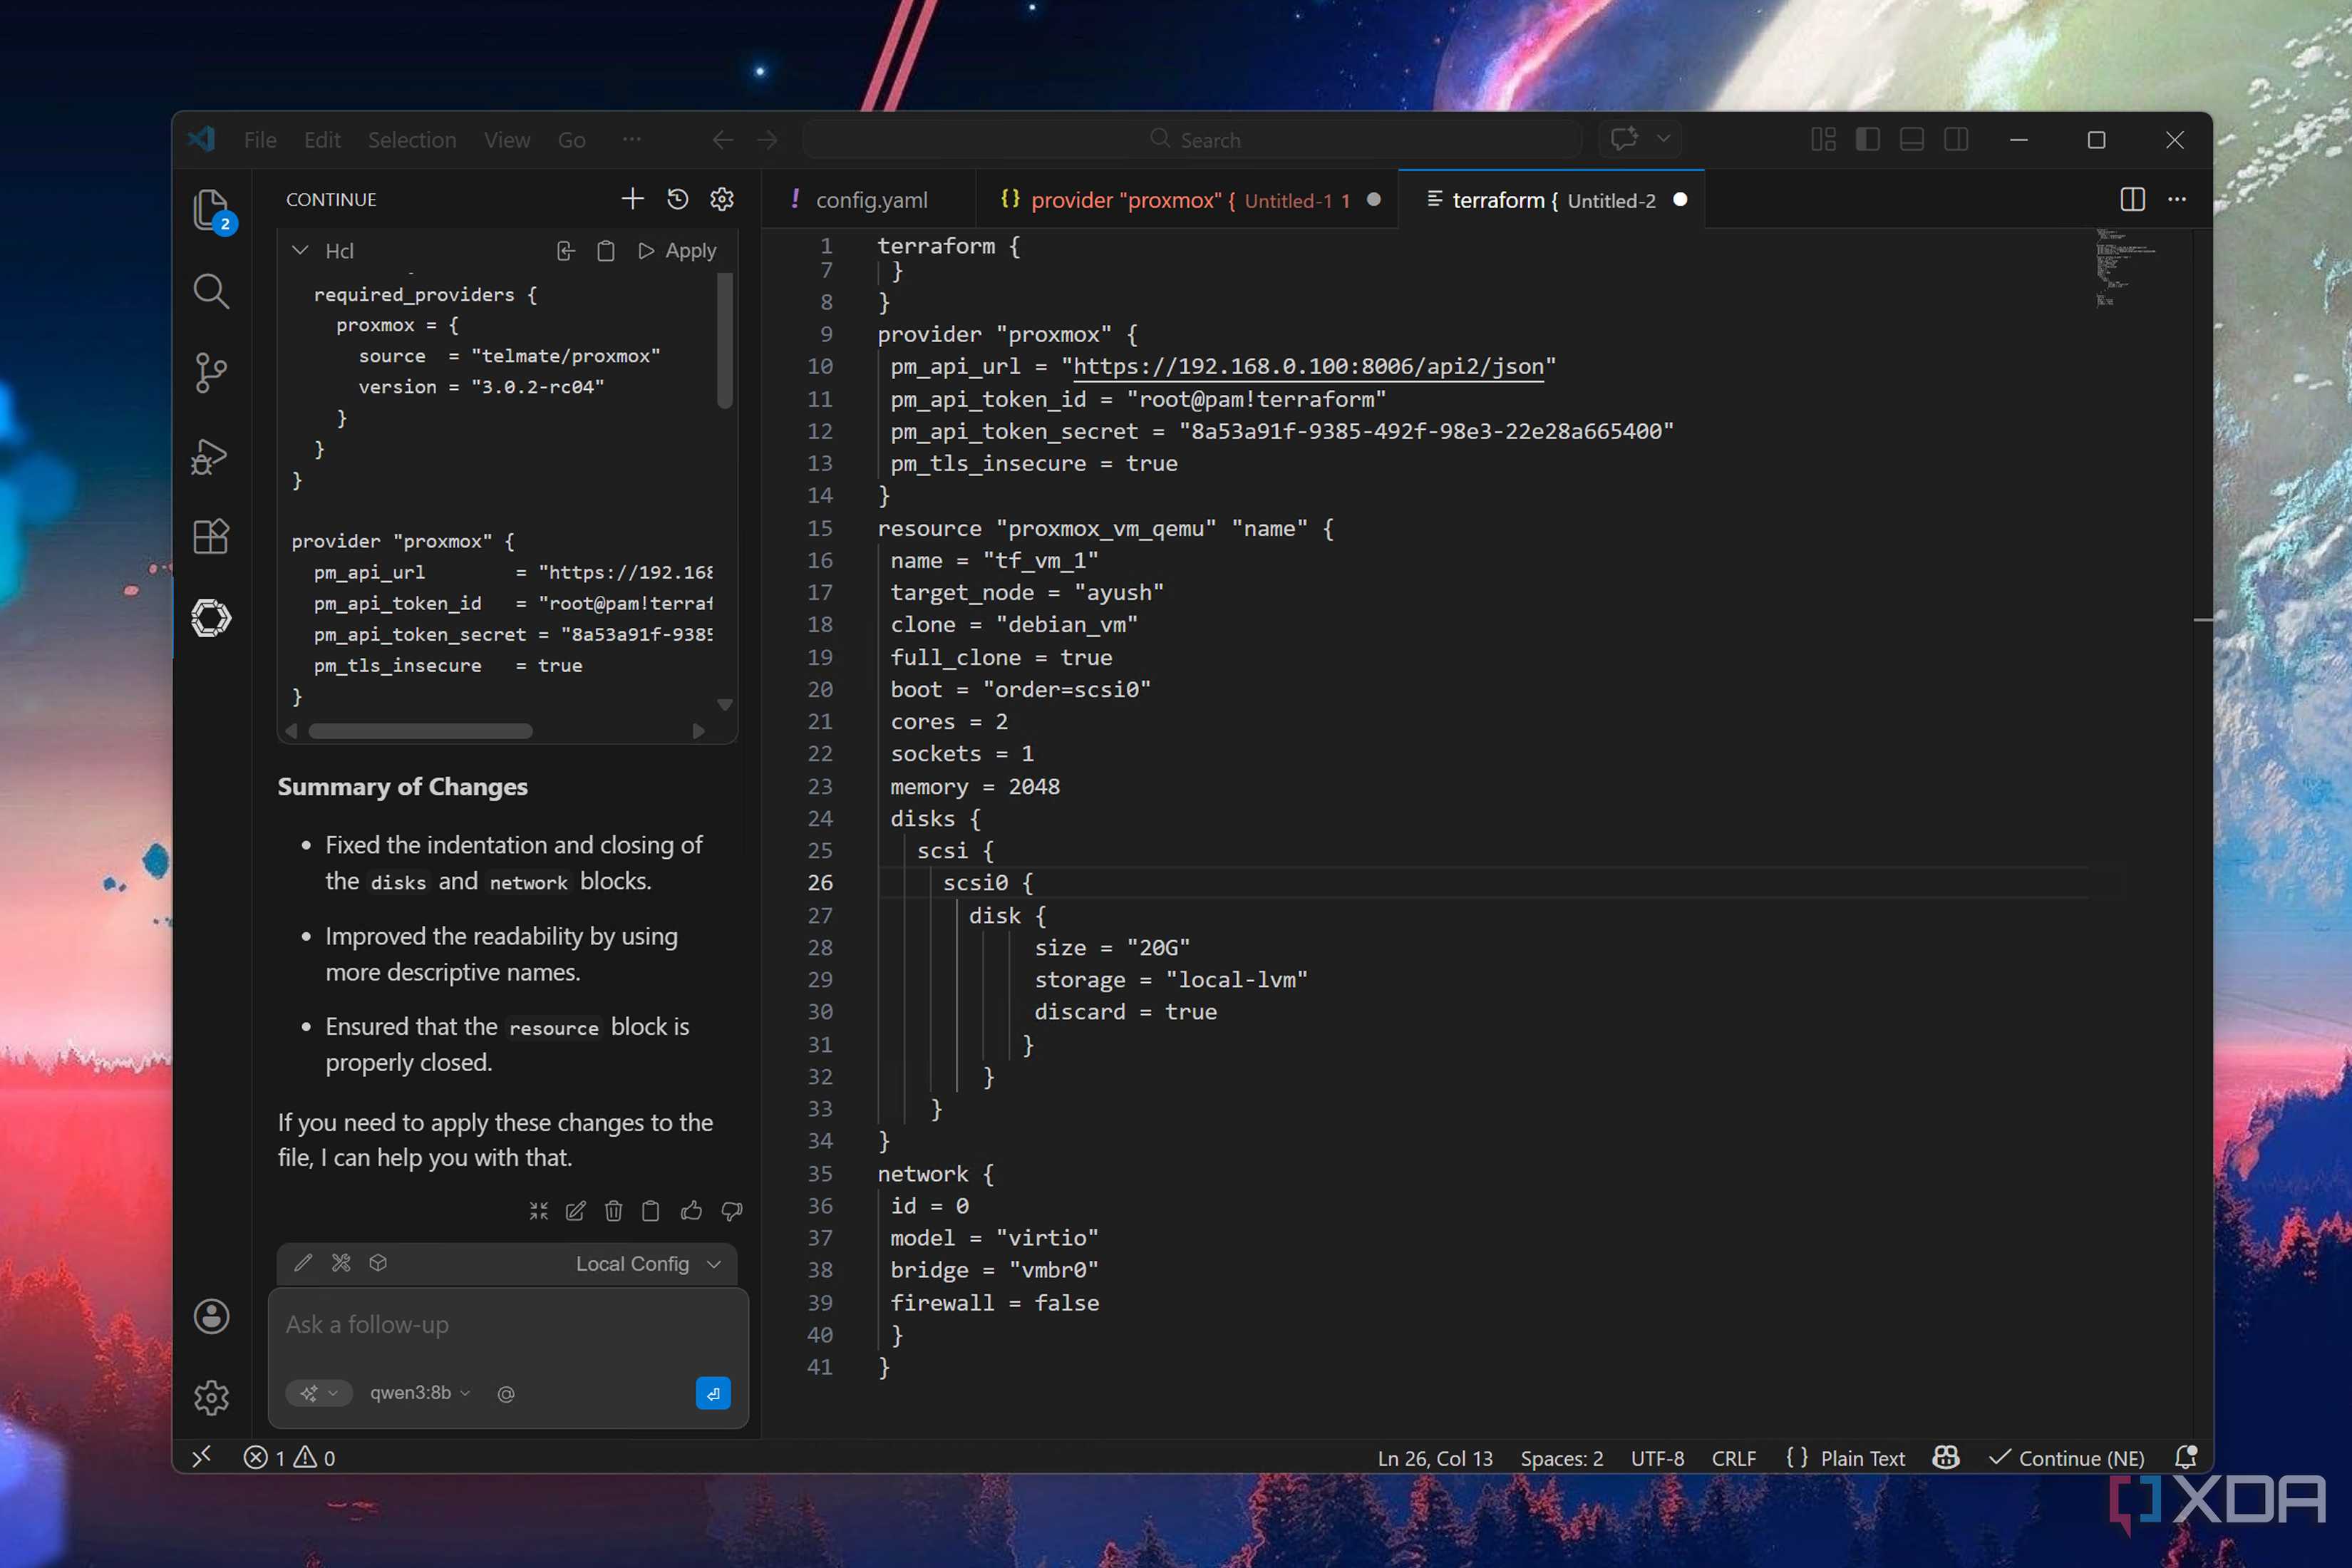2352x1568 pixels.
Task: Open remote window from status bar
Action: pos(202,1457)
